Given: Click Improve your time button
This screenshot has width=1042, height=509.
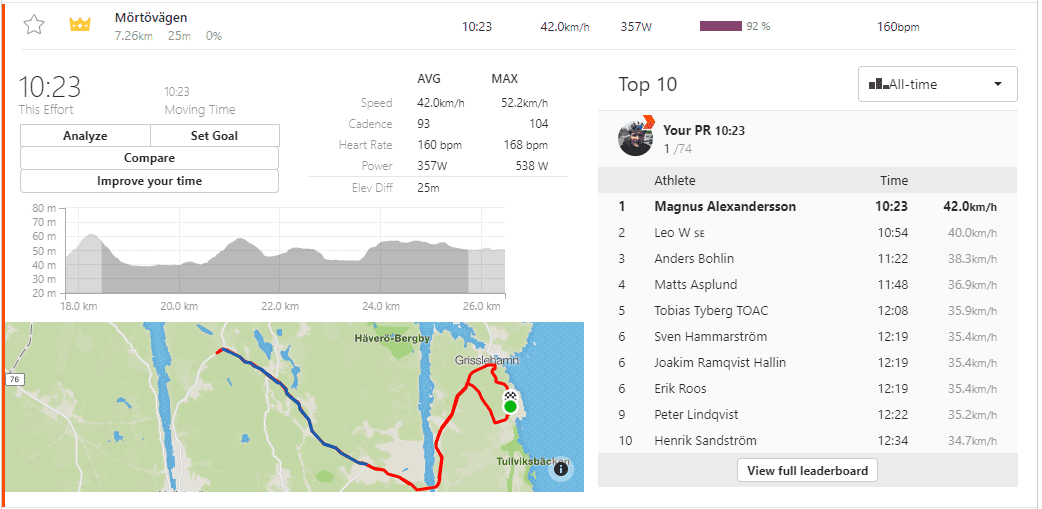Looking at the screenshot, I should 149,181.
